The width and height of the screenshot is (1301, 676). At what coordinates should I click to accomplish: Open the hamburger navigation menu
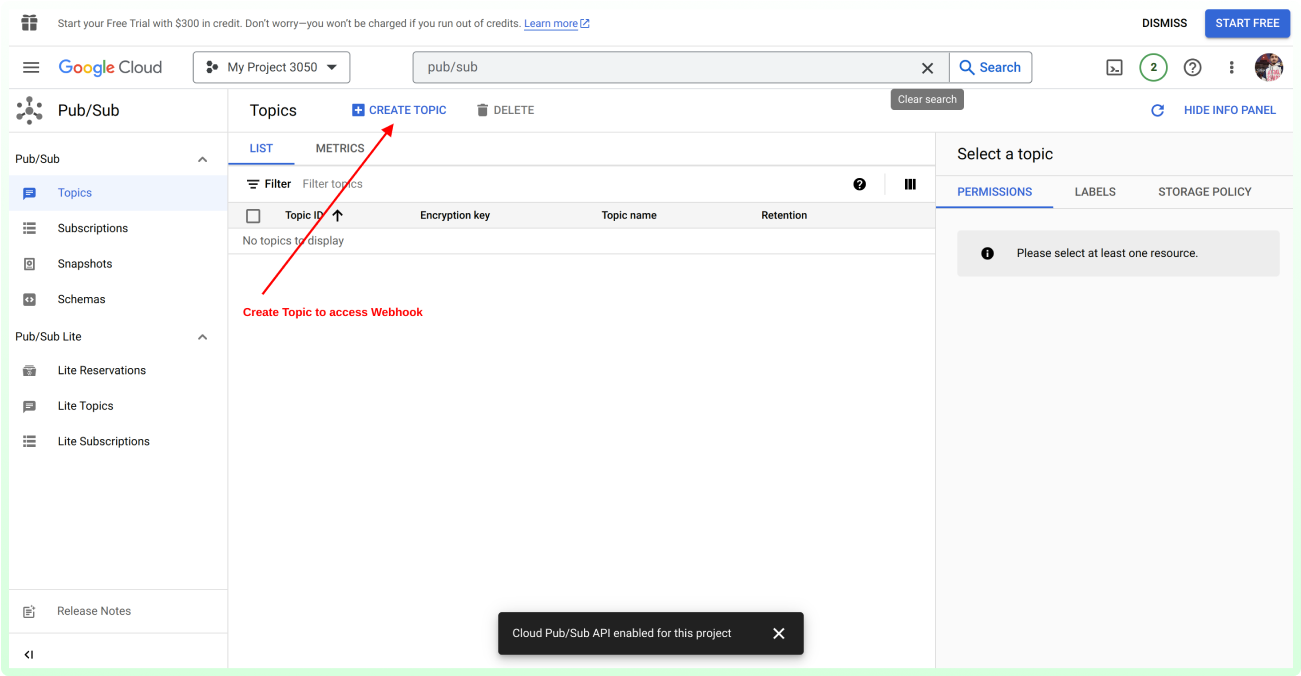31,68
